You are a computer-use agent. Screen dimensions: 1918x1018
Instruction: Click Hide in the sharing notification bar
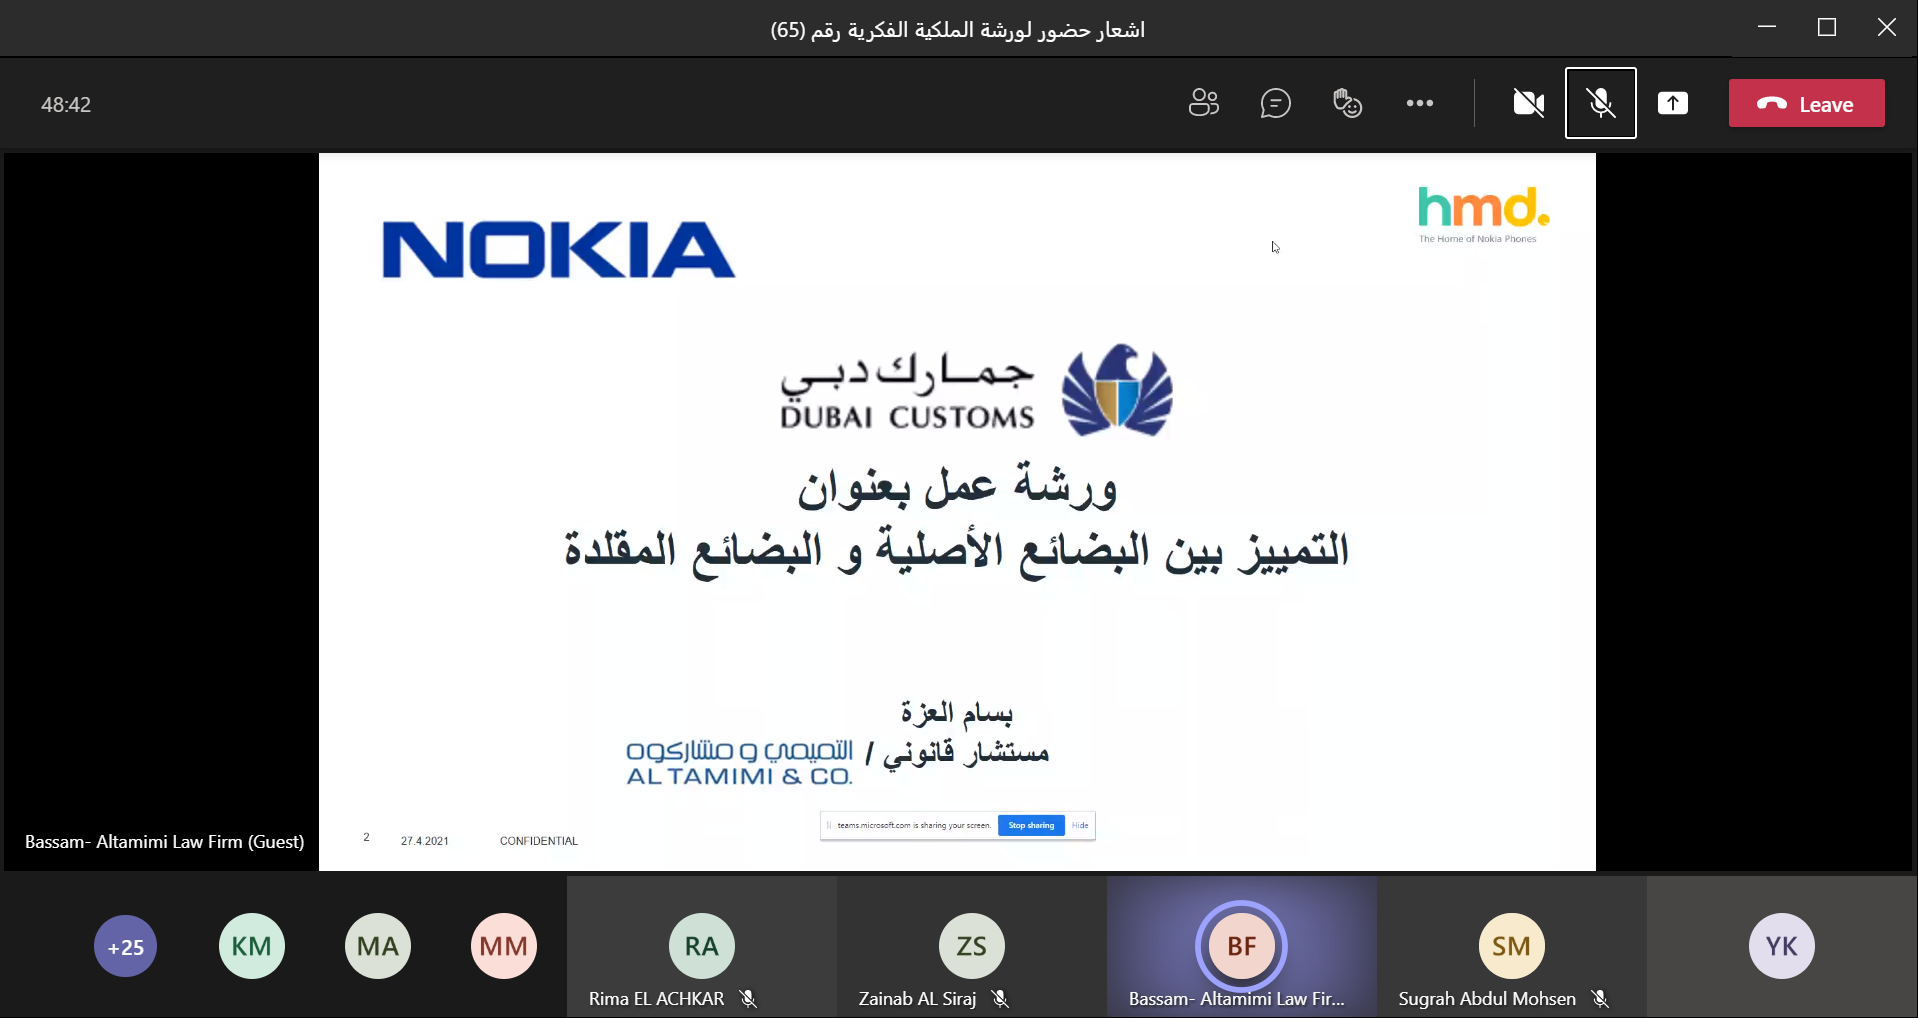point(1080,825)
